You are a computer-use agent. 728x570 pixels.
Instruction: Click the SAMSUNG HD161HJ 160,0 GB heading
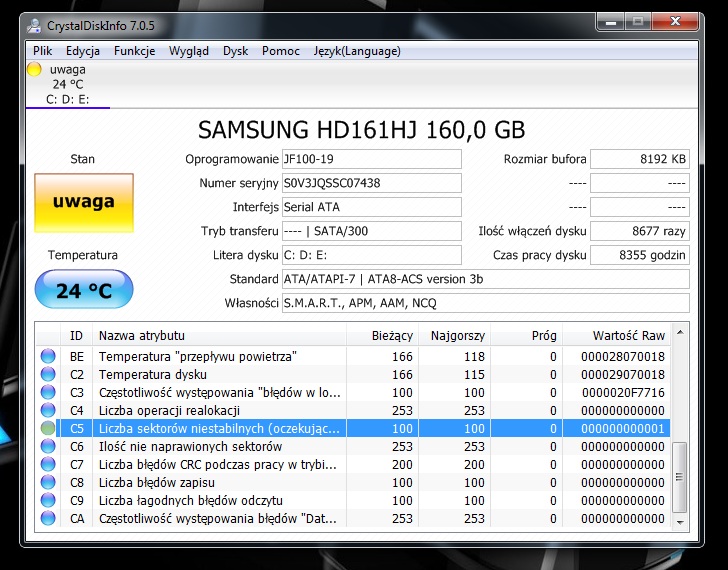361,130
